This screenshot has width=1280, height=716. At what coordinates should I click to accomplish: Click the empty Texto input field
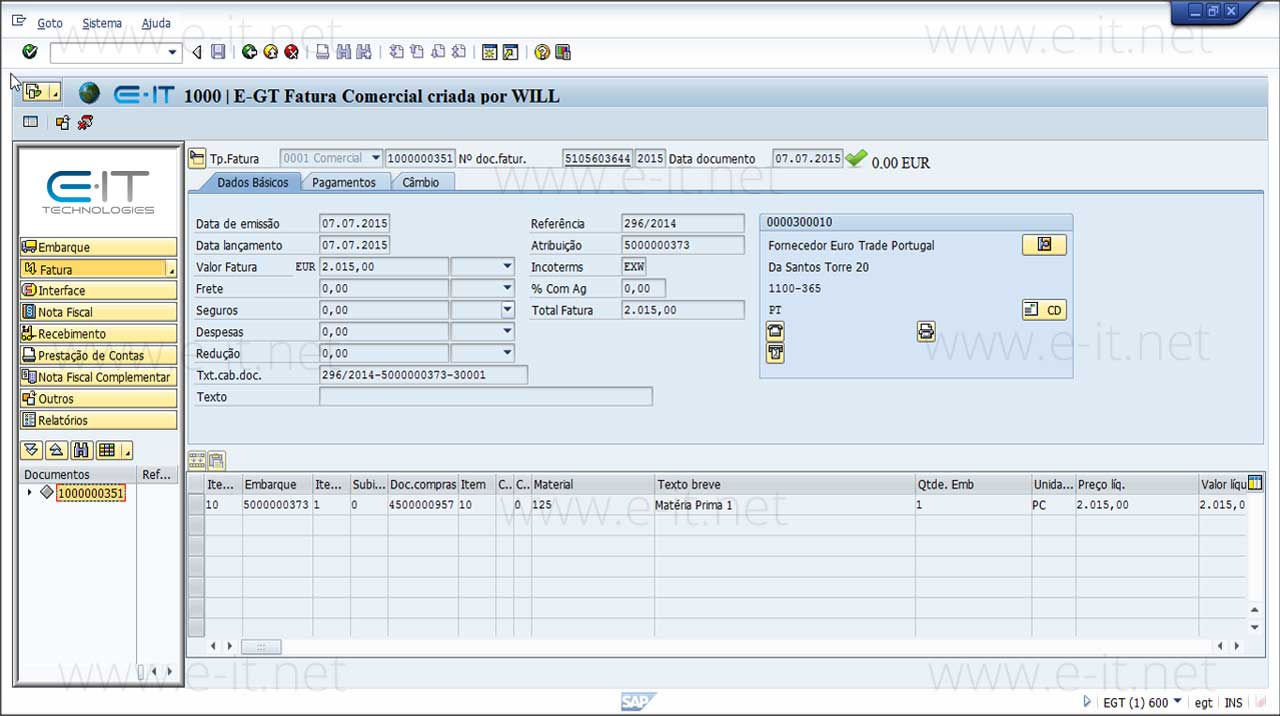coord(486,397)
